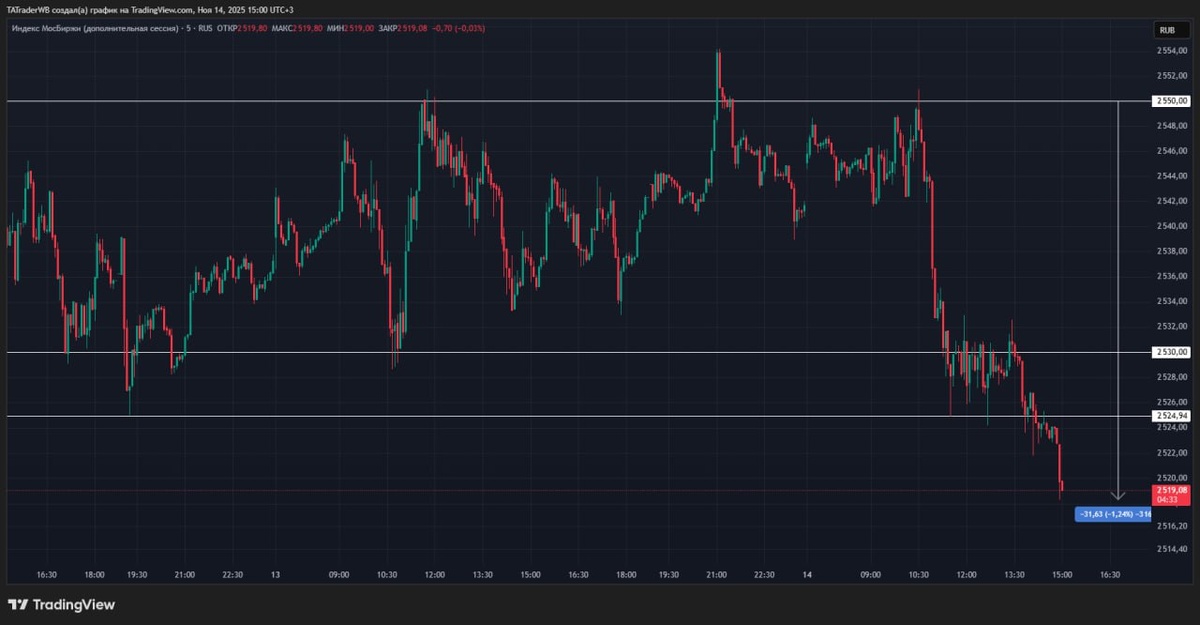
Task: Click the 2 530,00 horizontal line label
Action: pos(1171,352)
